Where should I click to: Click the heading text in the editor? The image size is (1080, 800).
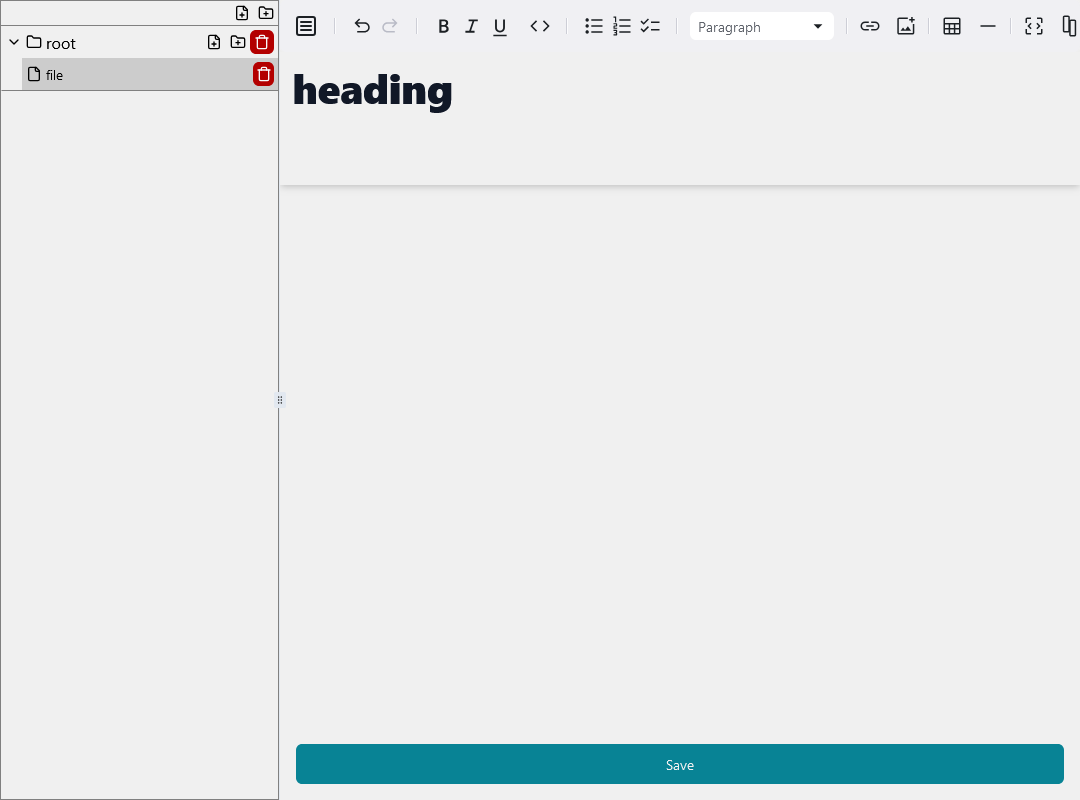[371, 90]
